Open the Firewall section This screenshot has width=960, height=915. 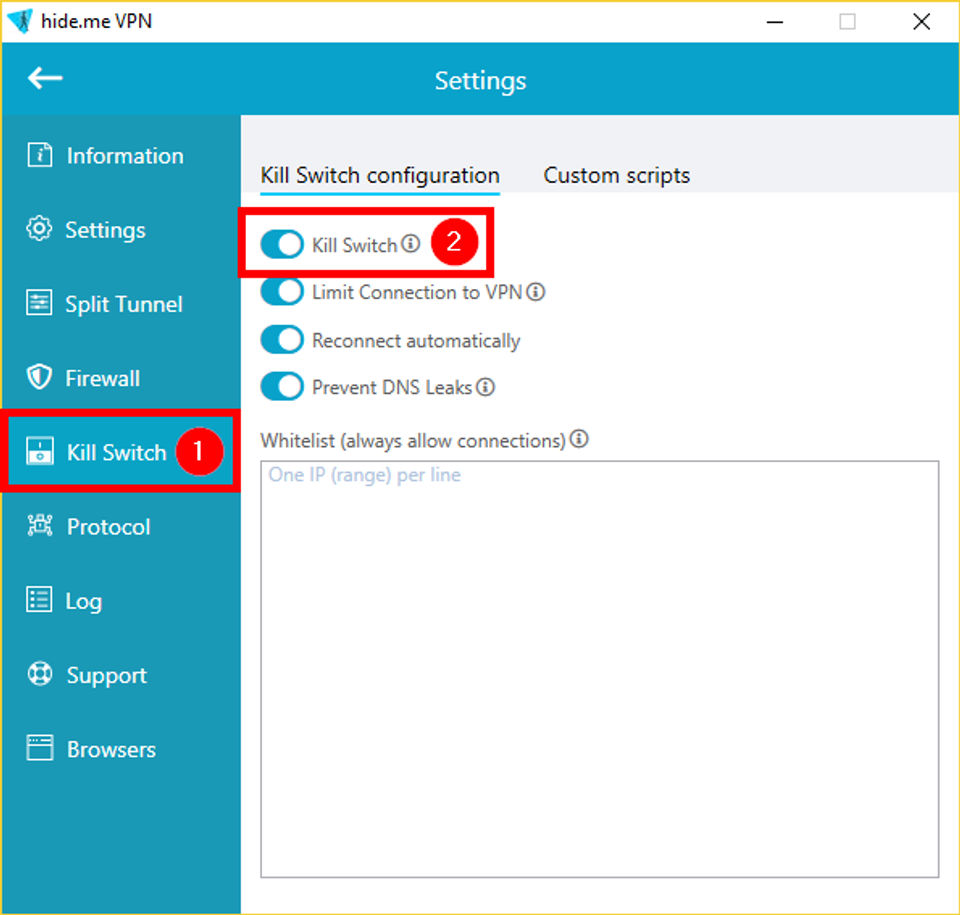click(x=121, y=378)
